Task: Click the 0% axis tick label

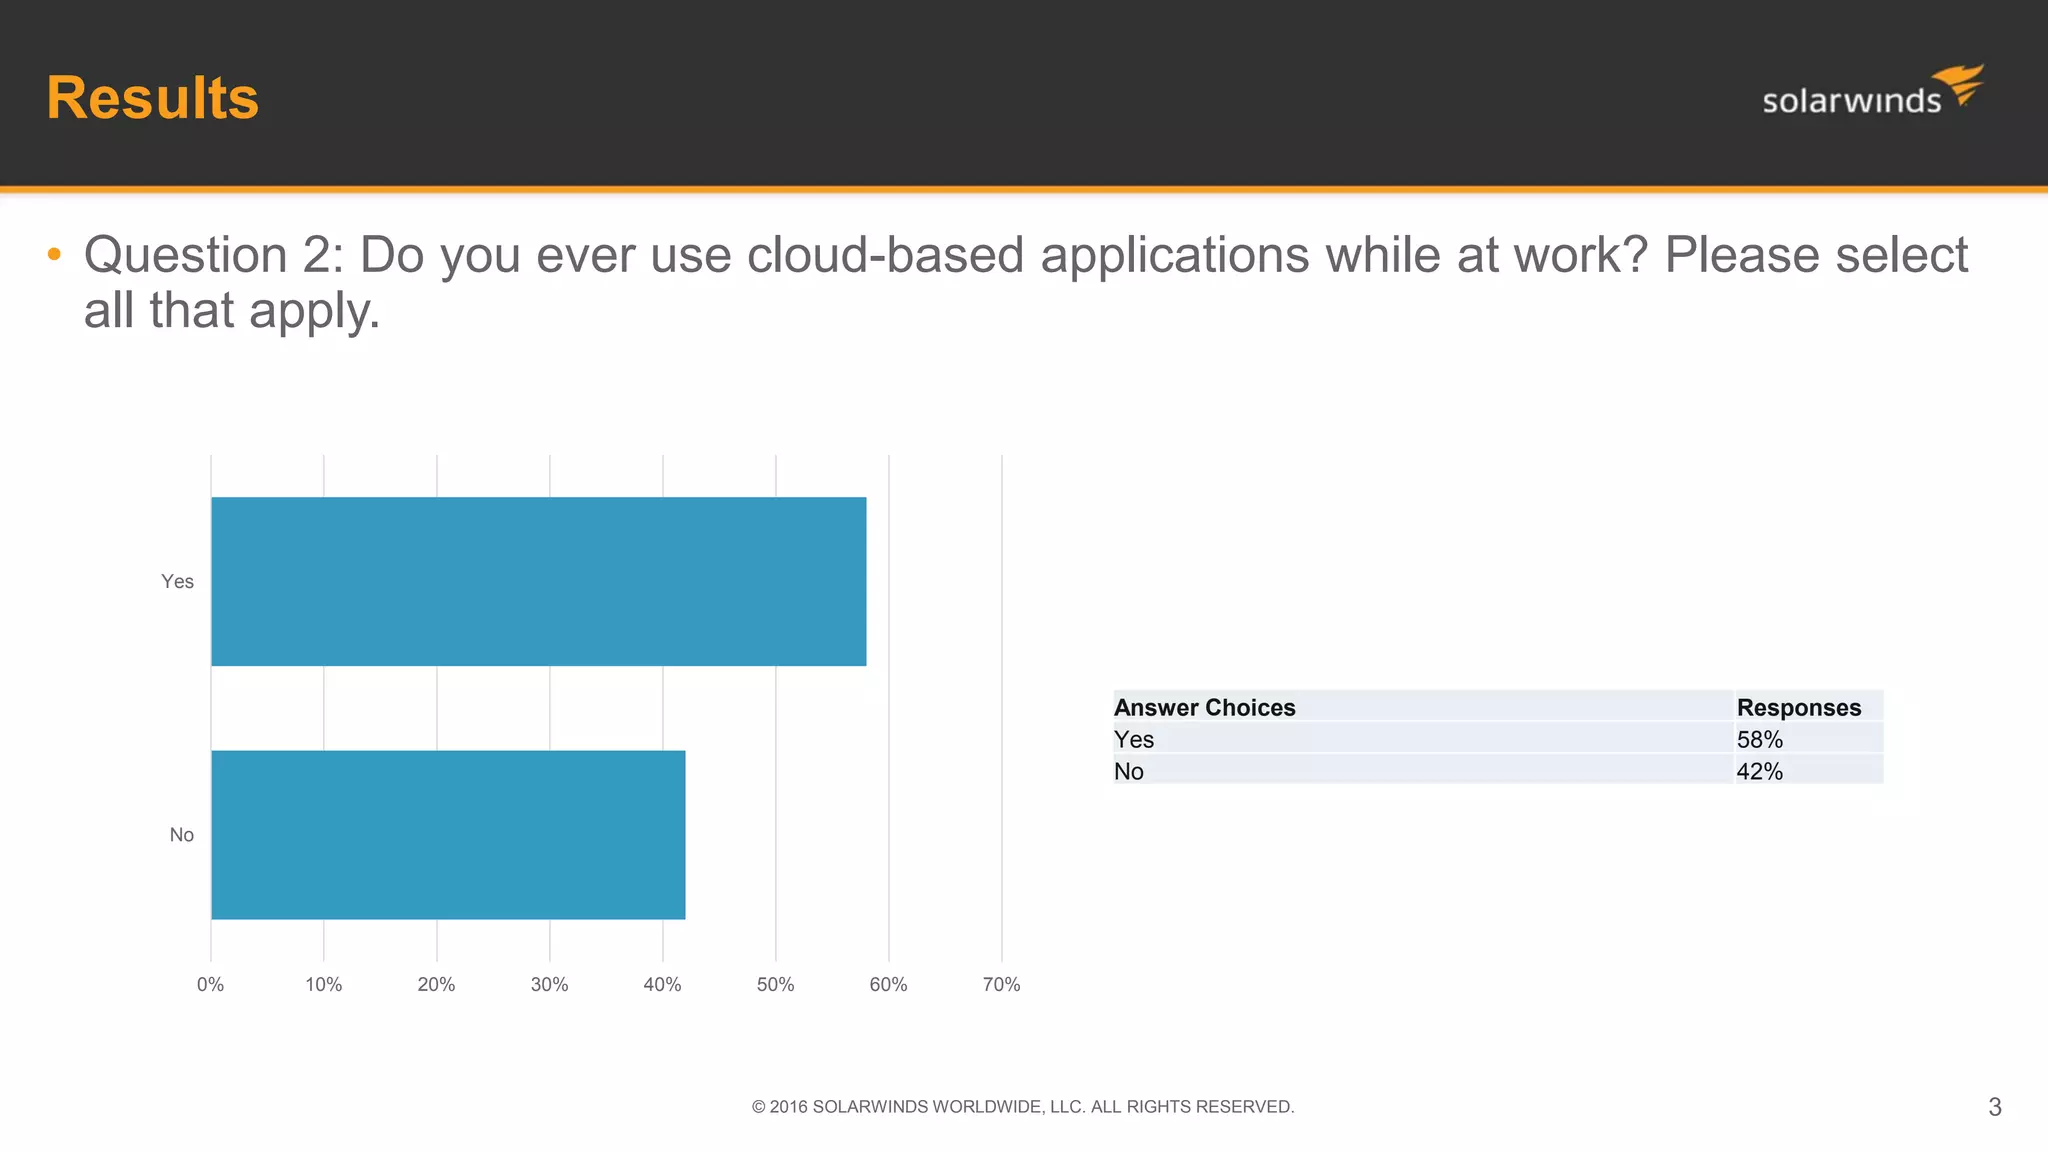Action: 210,984
